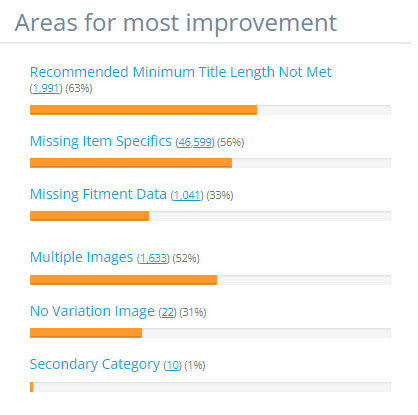Open the No Variation Image link
418x415 pixels.
coord(92,311)
